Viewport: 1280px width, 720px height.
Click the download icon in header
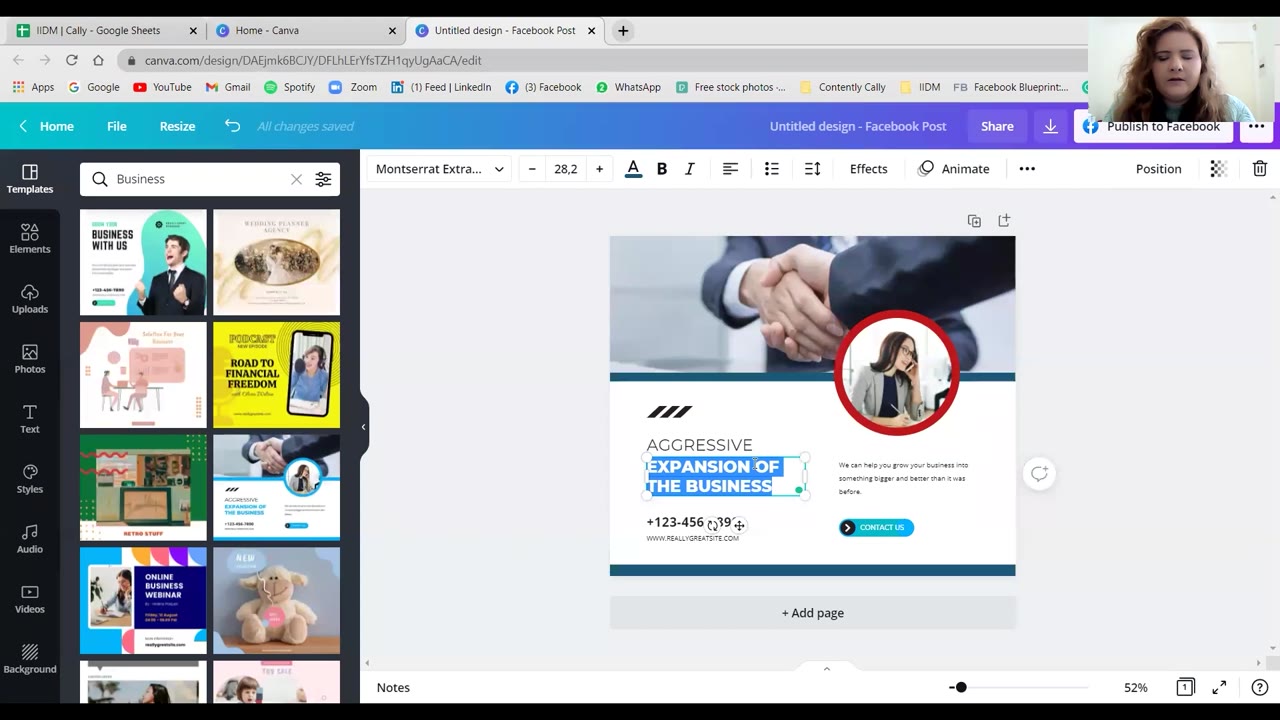[x=1050, y=126]
